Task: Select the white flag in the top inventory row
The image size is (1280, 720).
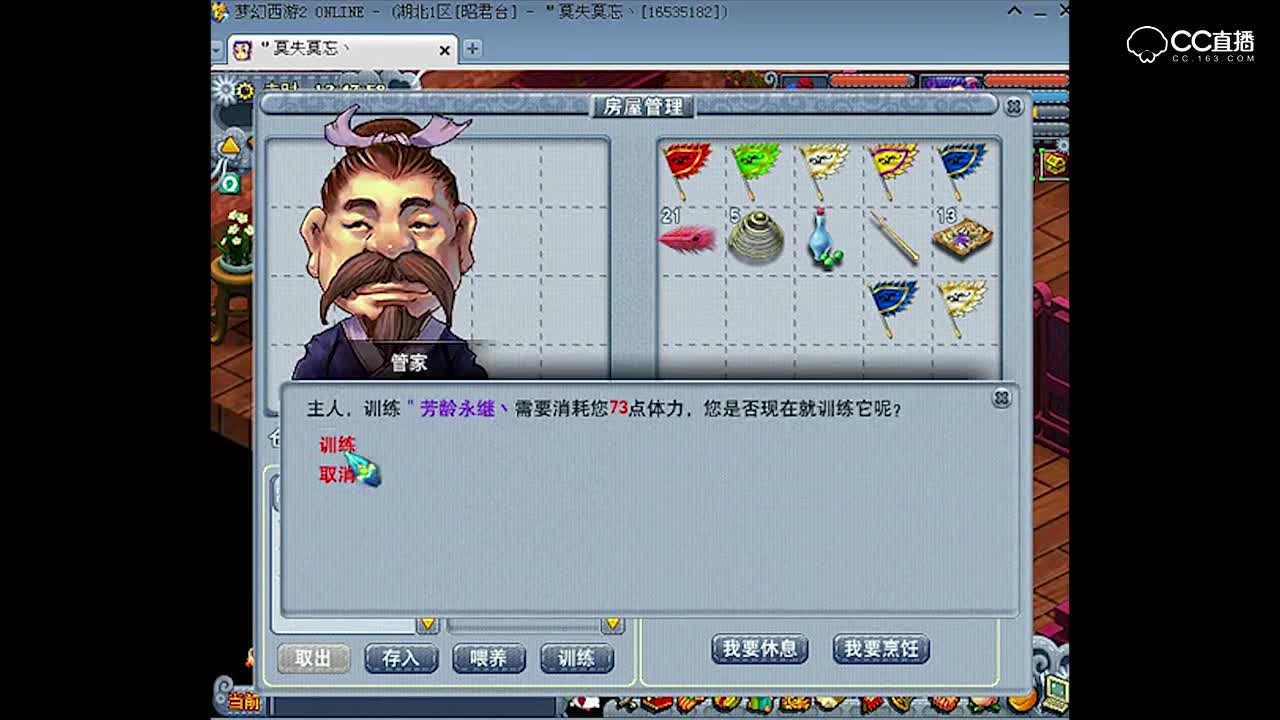Action: click(824, 169)
